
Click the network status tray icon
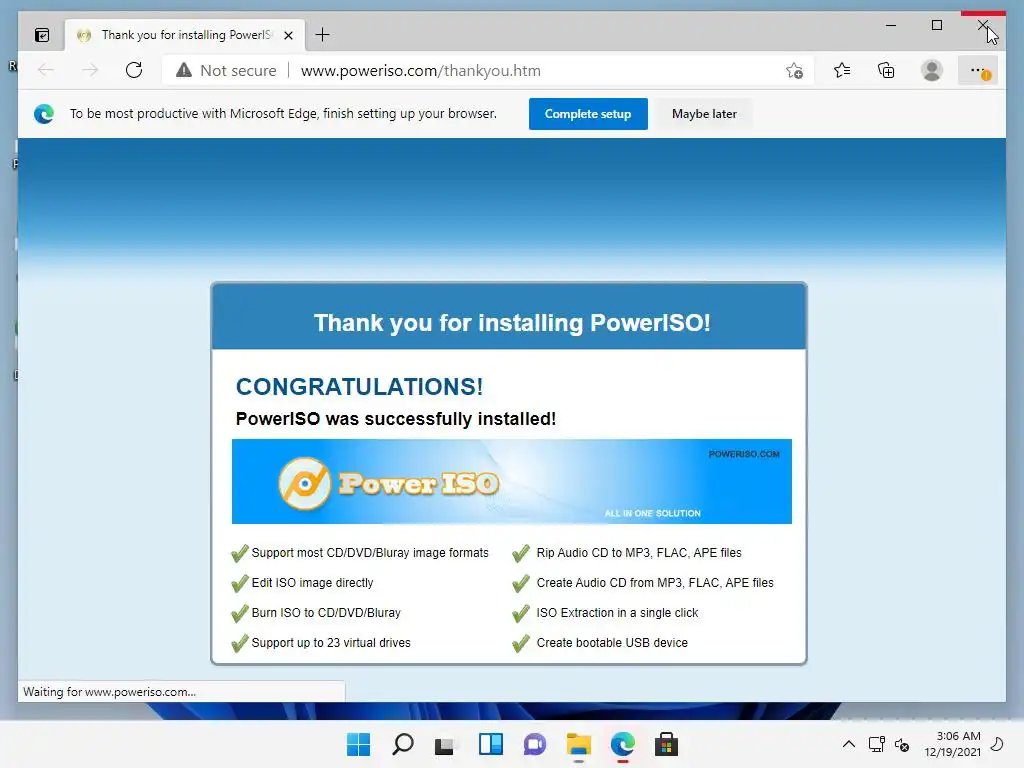[876, 744]
